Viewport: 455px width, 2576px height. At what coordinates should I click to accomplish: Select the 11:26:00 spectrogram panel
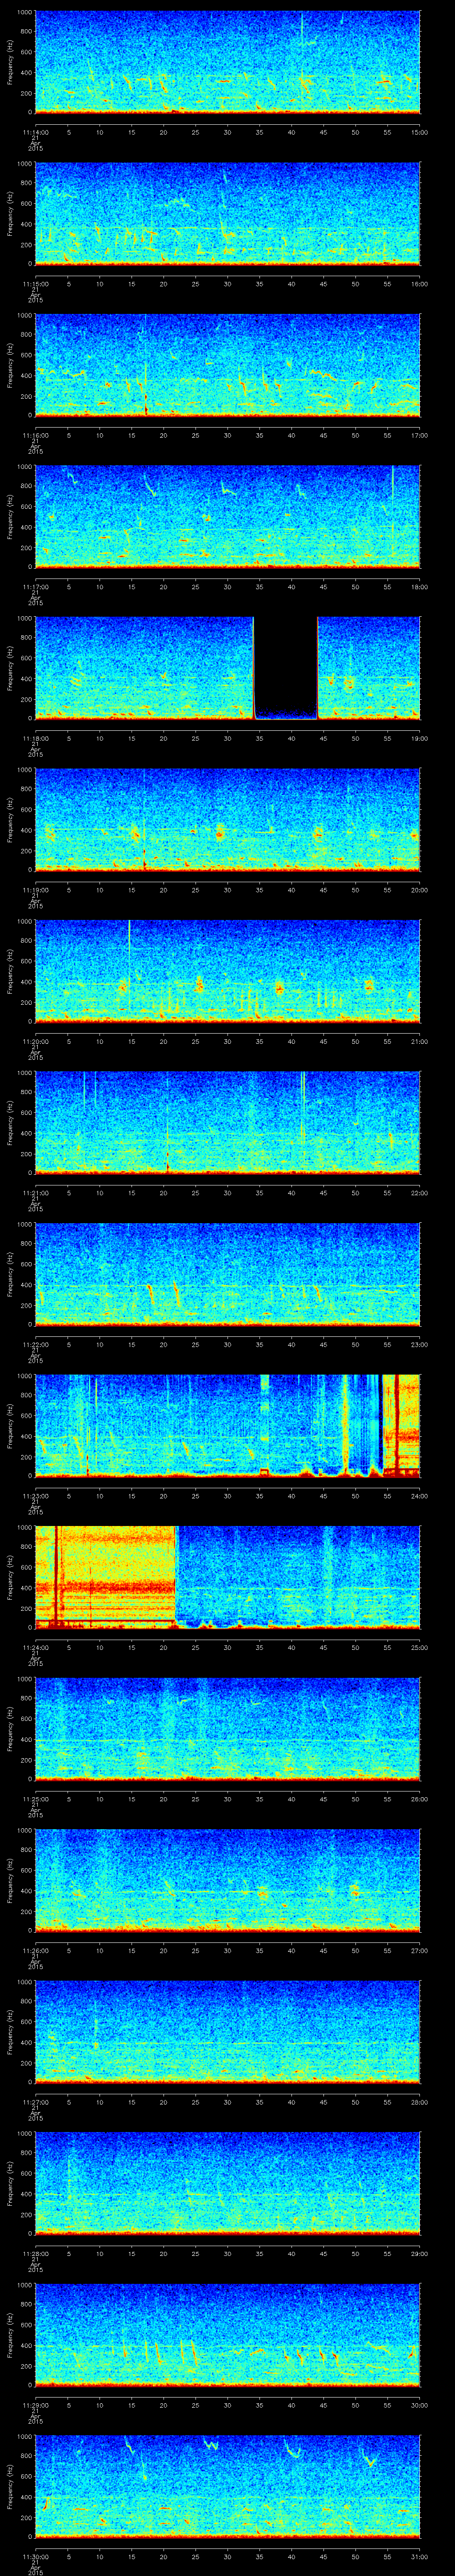pos(227,1880)
